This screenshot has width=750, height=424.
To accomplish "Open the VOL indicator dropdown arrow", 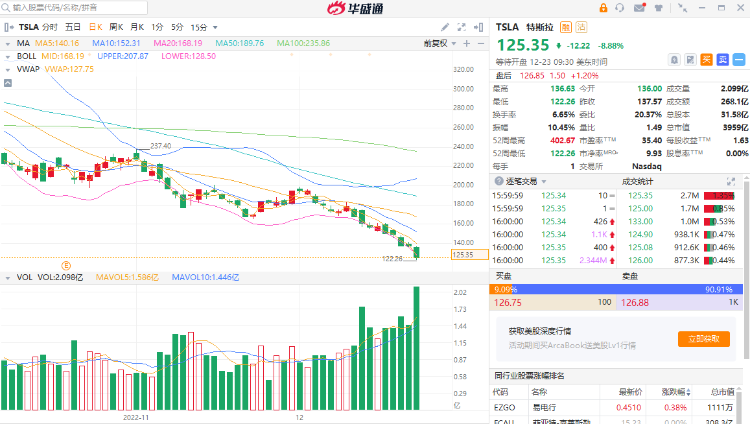I will (8, 278).
